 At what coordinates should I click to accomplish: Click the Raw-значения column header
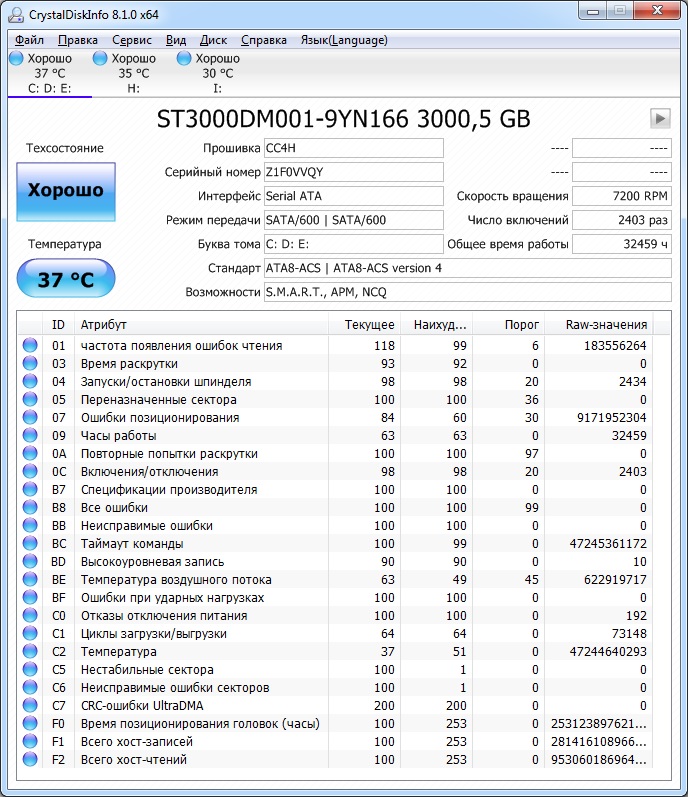click(x=607, y=325)
